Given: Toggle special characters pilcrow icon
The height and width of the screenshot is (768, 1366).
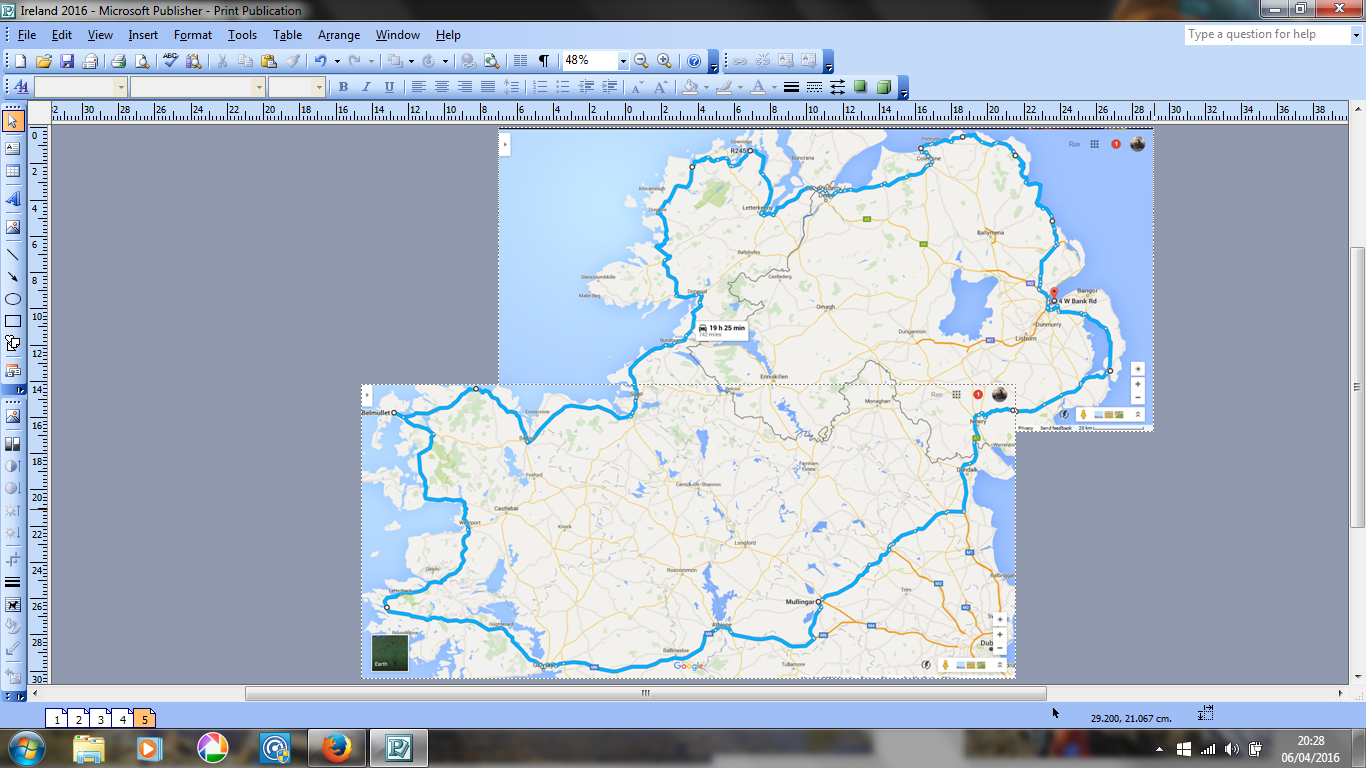Looking at the screenshot, I should (543, 61).
